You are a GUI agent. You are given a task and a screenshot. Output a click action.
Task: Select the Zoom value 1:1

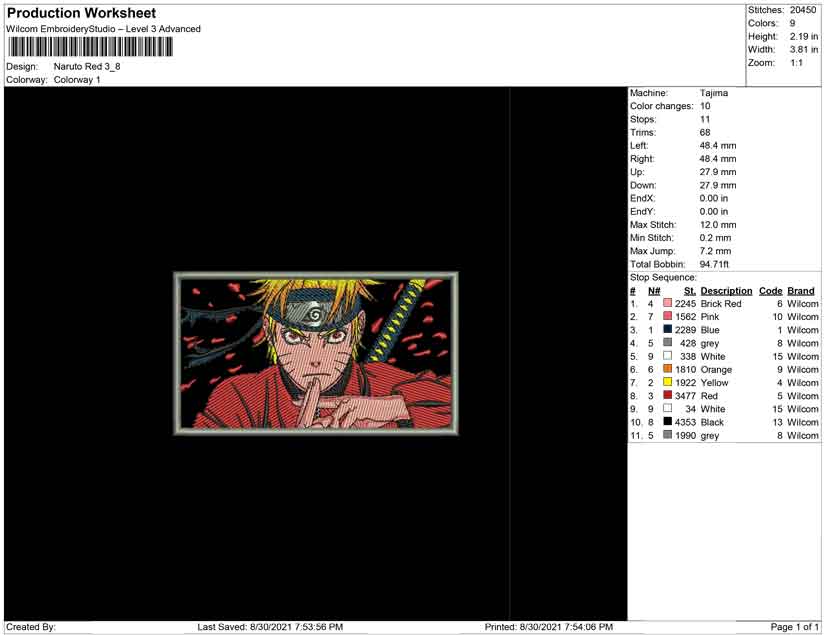tap(796, 63)
